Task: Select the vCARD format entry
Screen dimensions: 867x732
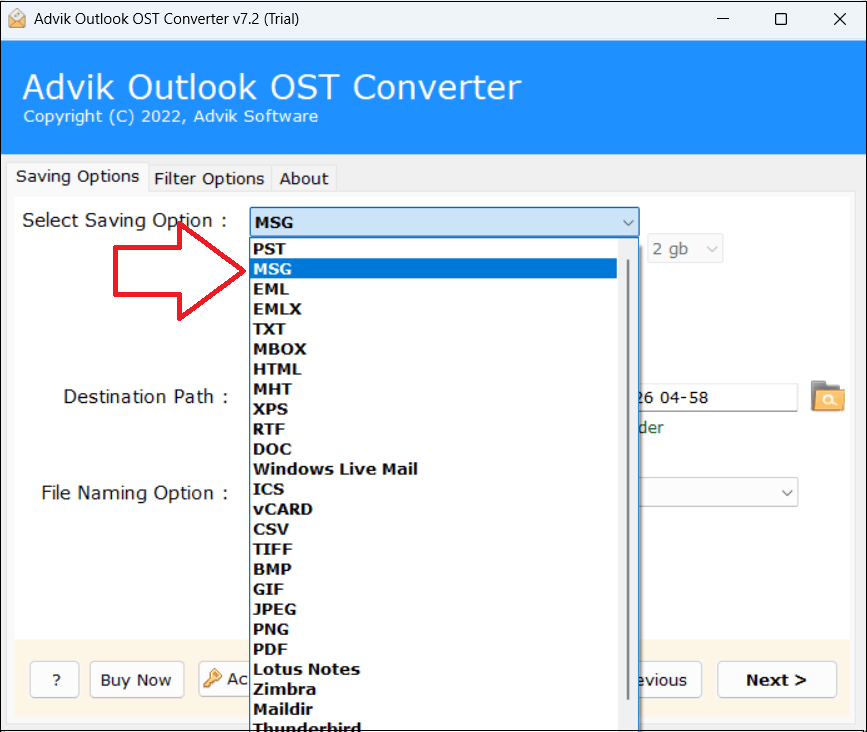Action: pyautogui.click(x=283, y=509)
